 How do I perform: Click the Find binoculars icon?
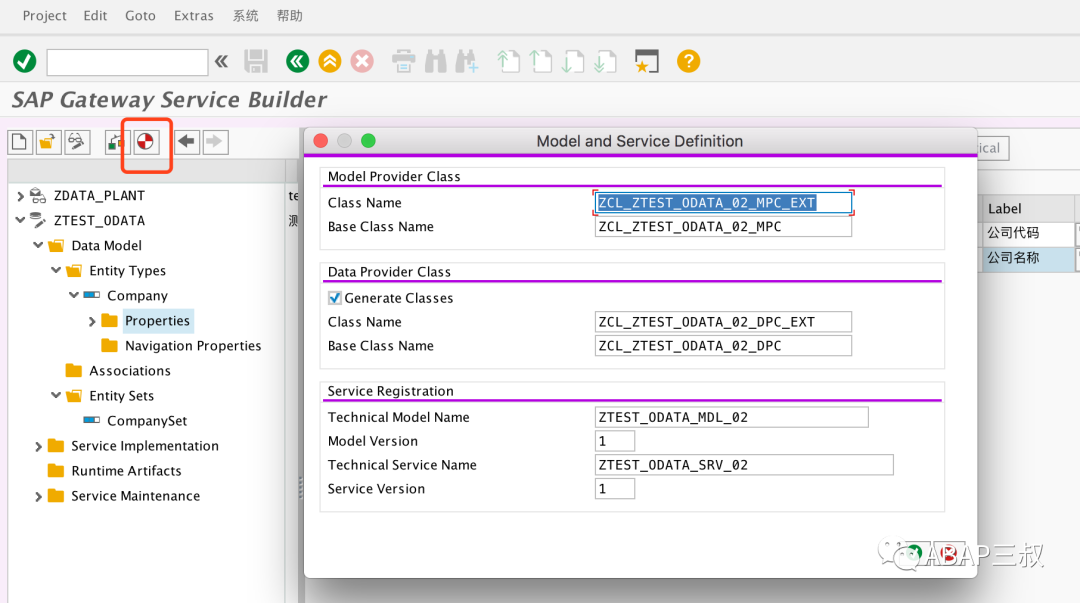435,61
